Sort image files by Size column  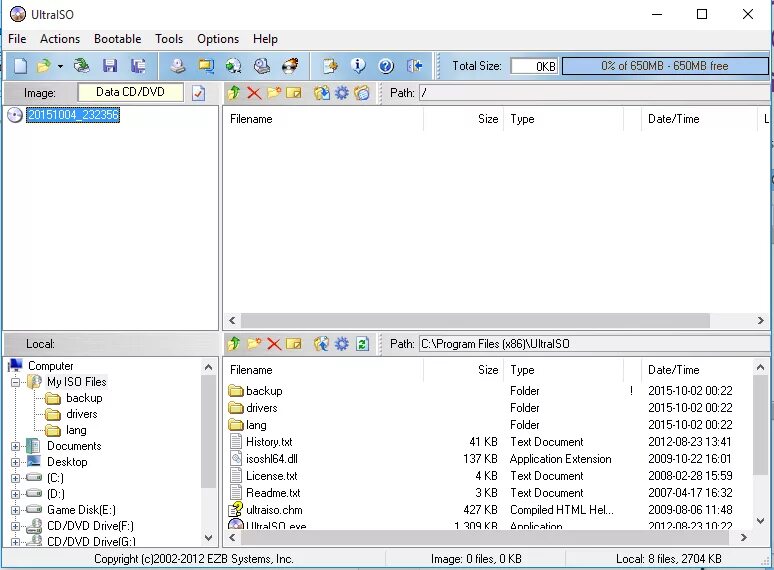[x=488, y=119]
